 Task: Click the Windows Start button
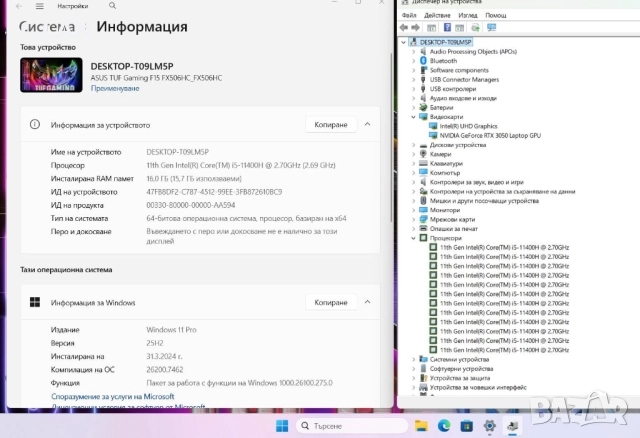[x=282, y=426]
